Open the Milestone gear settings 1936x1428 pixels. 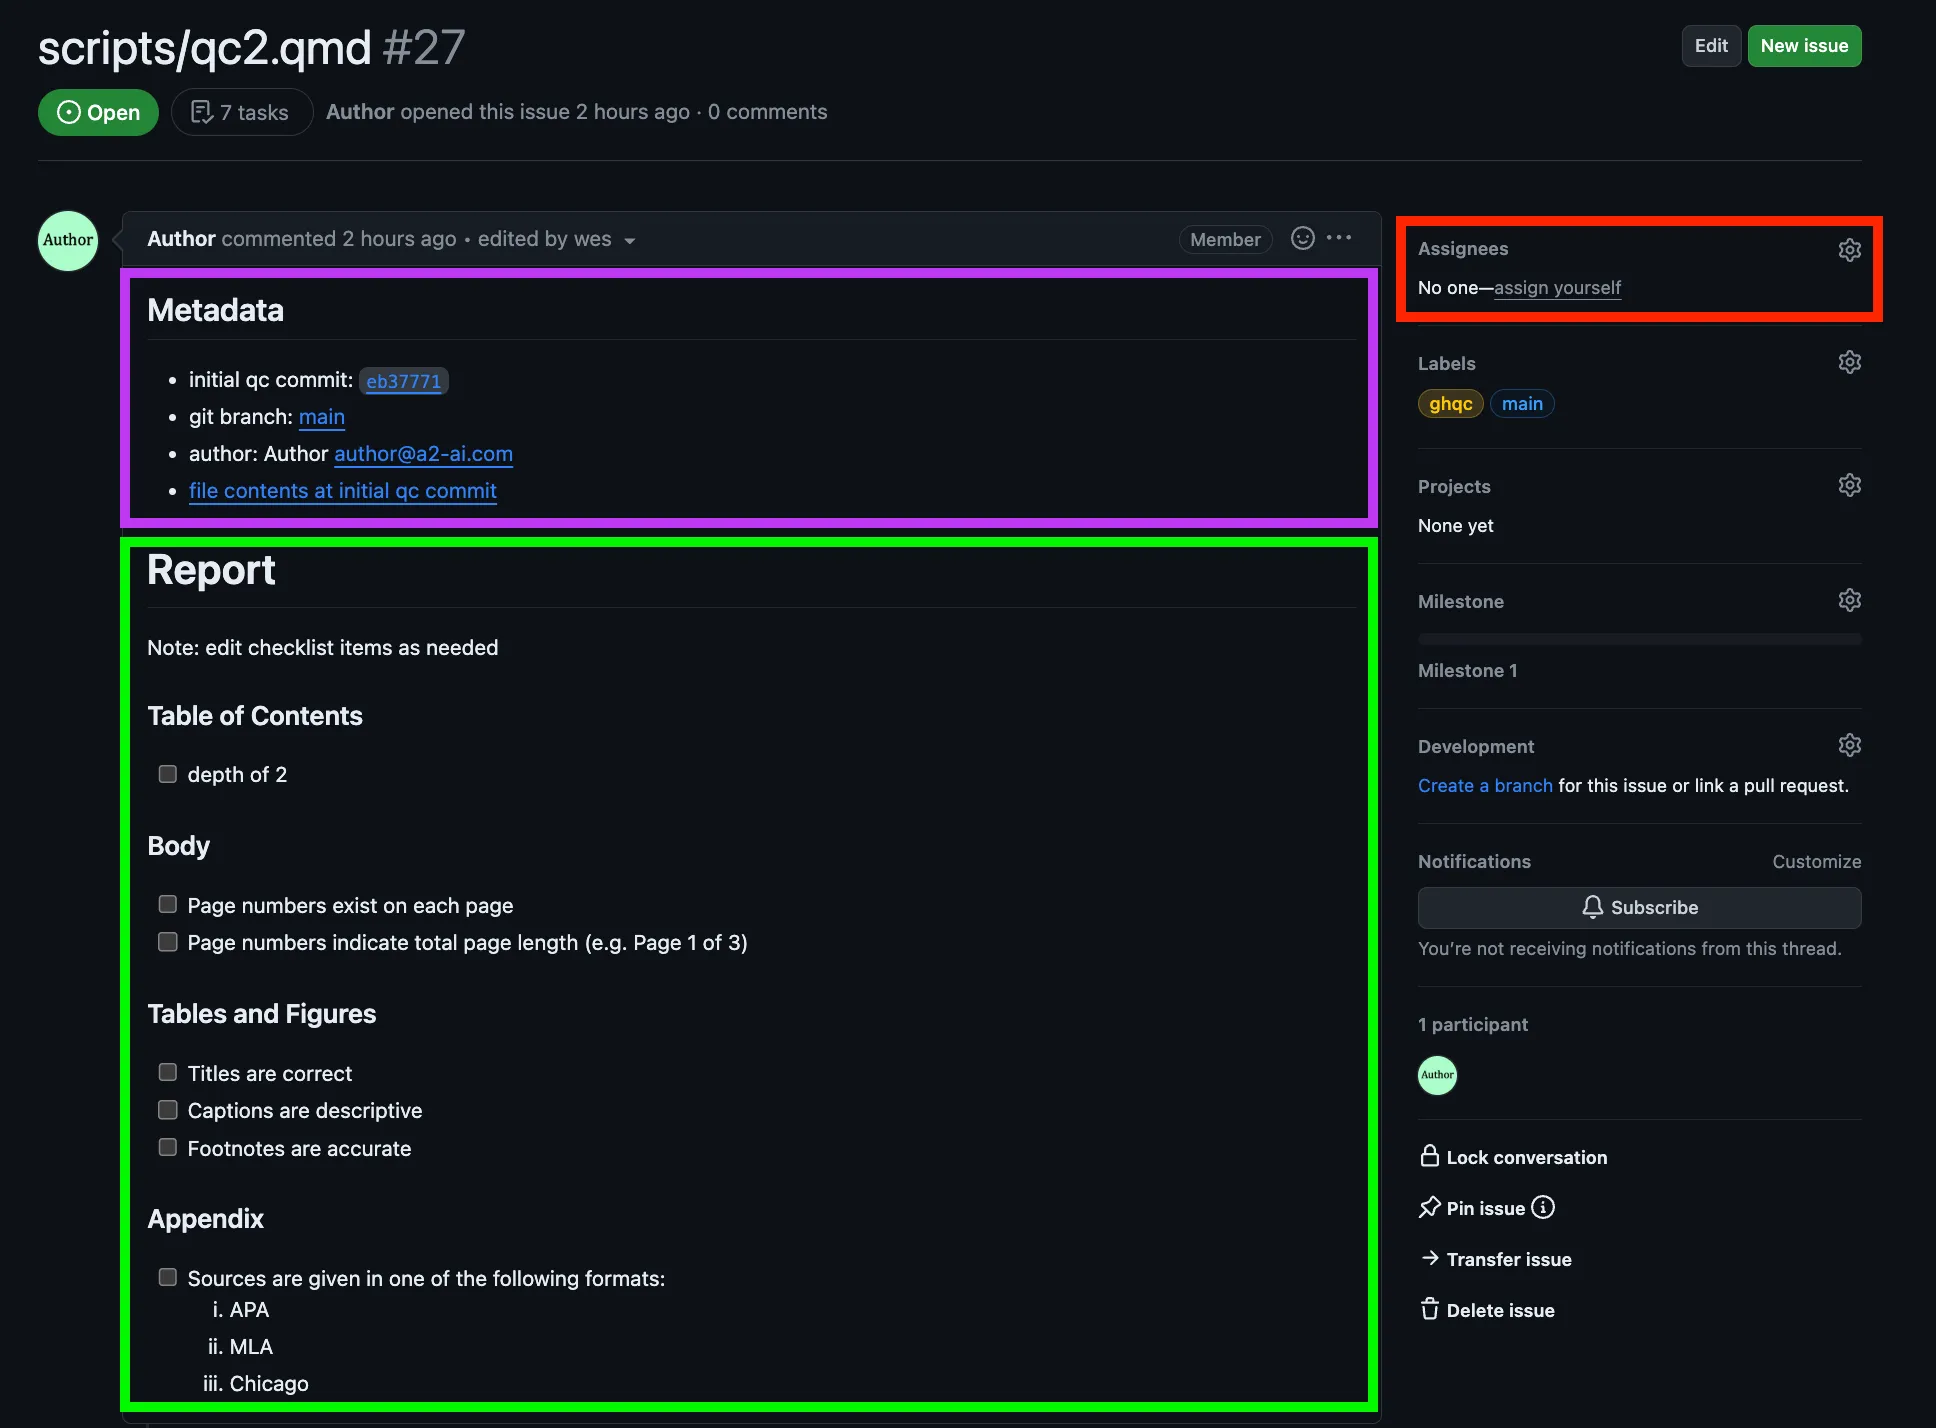pos(1849,600)
